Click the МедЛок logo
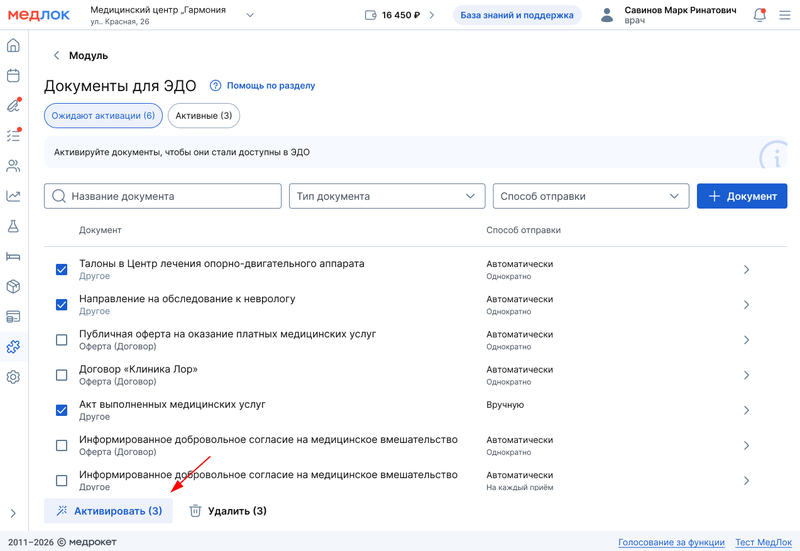 pyautogui.click(x=39, y=15)
